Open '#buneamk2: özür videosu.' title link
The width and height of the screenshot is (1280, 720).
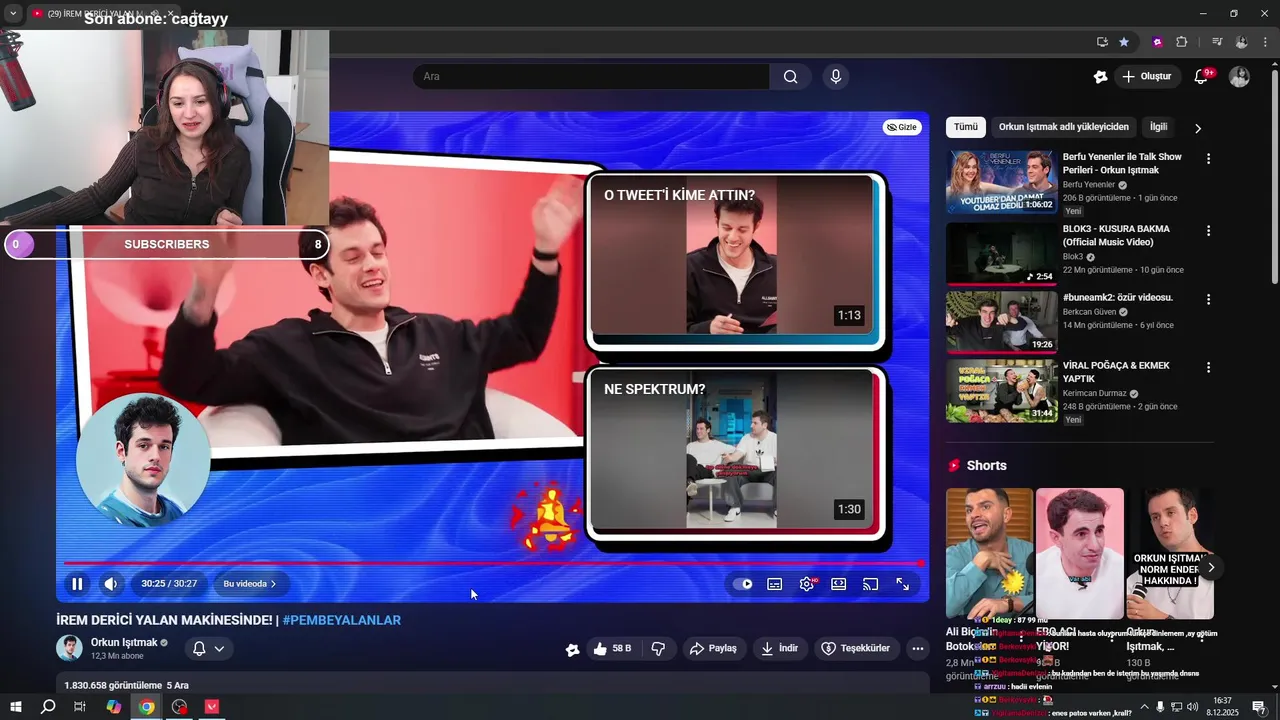pyautogui.click(x=1117, y=297)
